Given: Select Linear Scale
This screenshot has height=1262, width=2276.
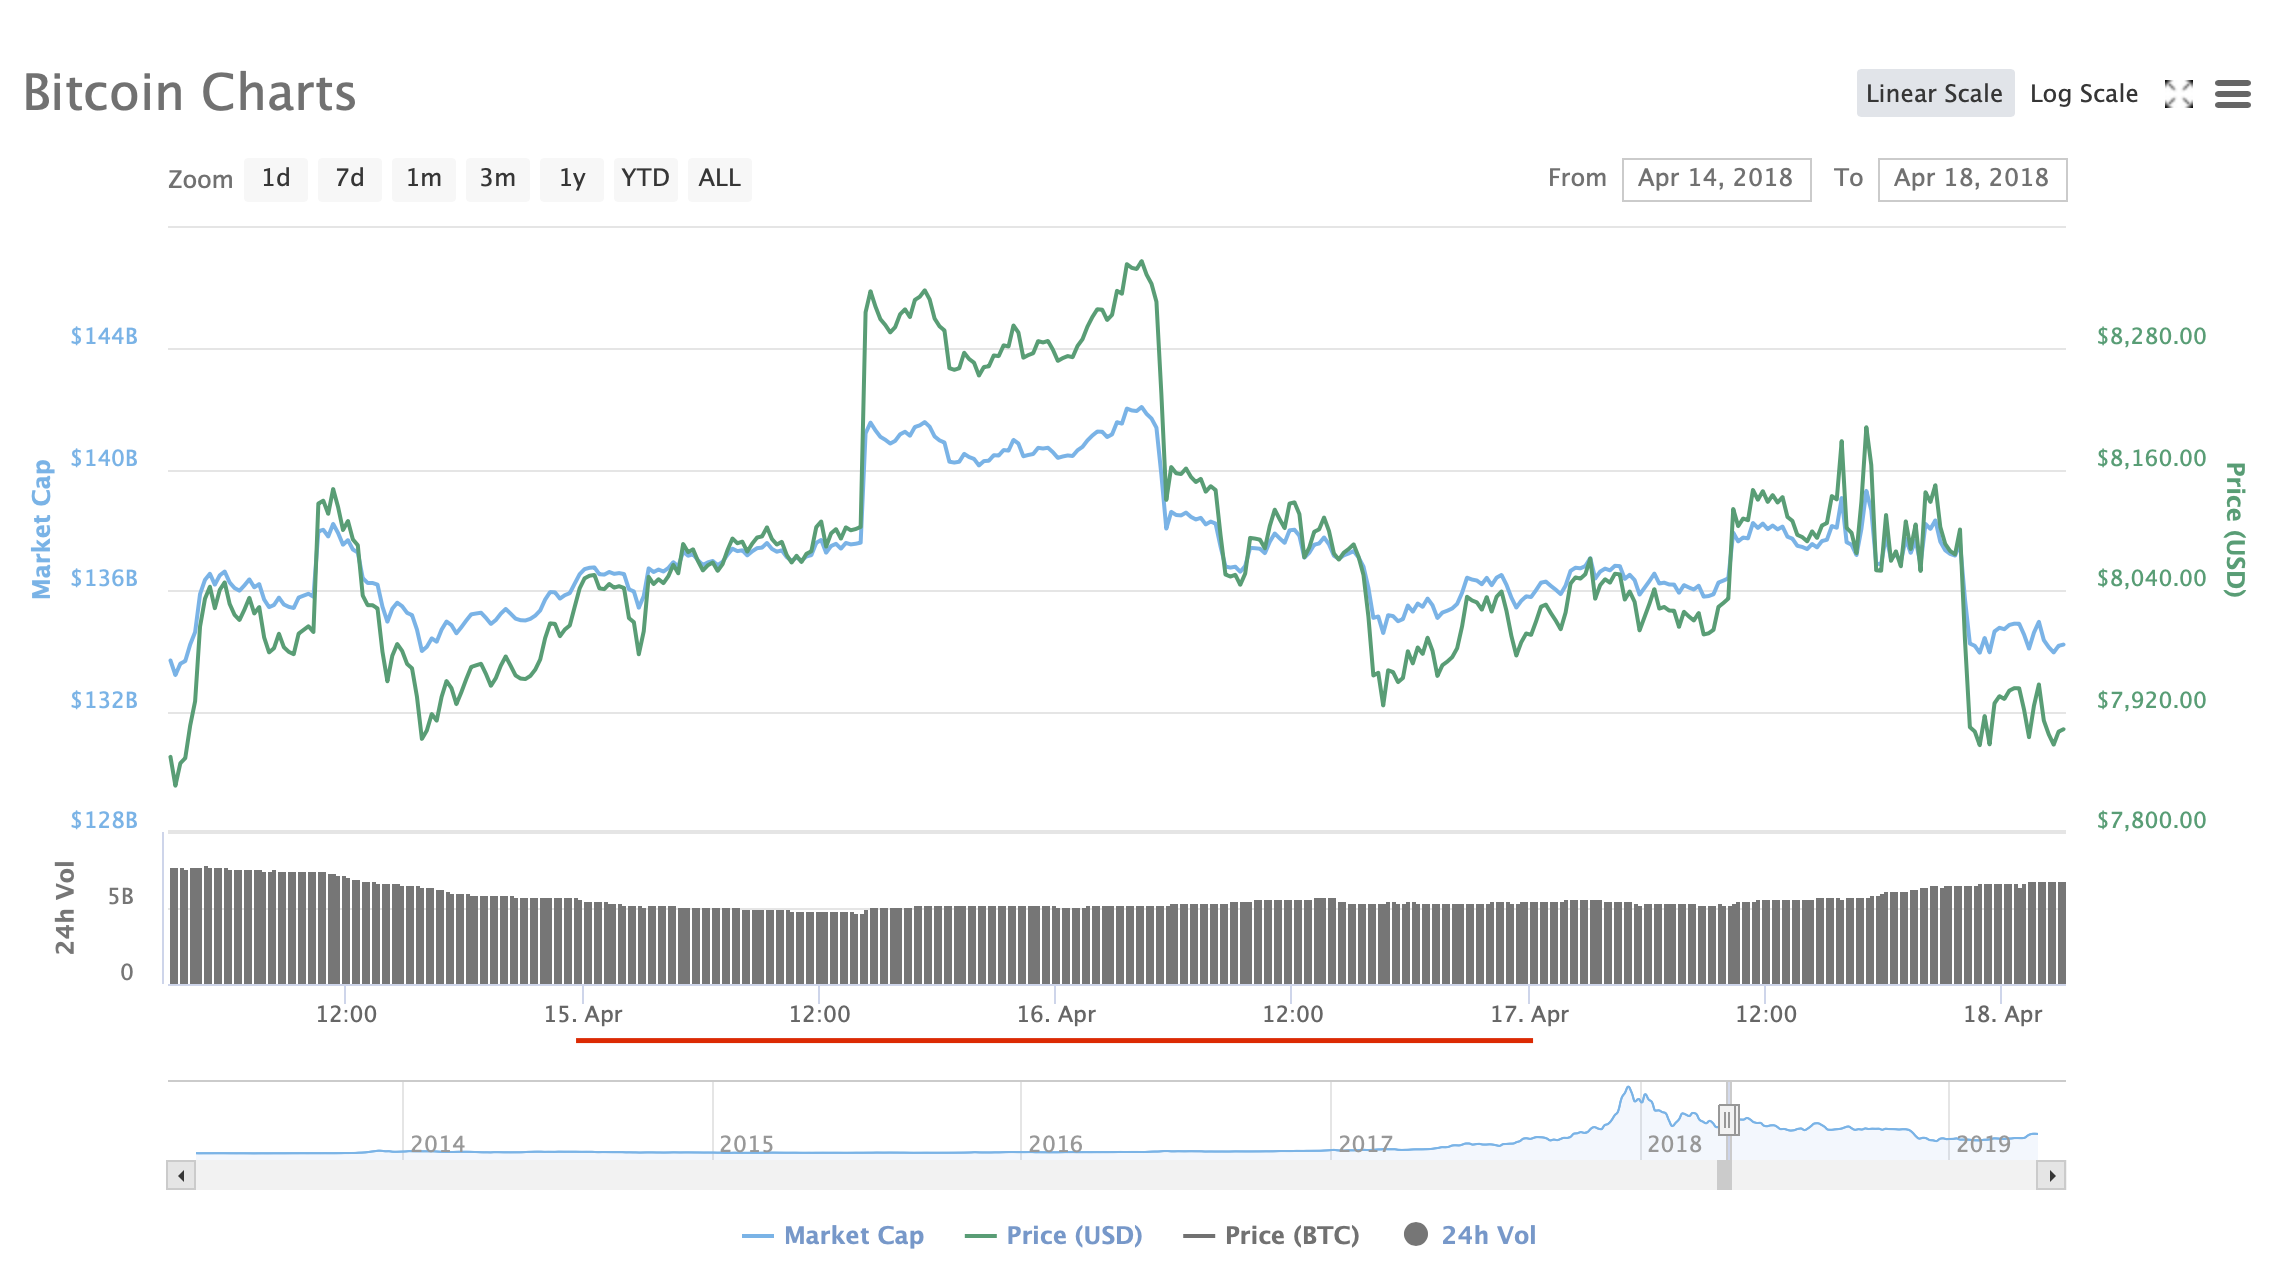Looking at the screenshot, I should 1934,94.
